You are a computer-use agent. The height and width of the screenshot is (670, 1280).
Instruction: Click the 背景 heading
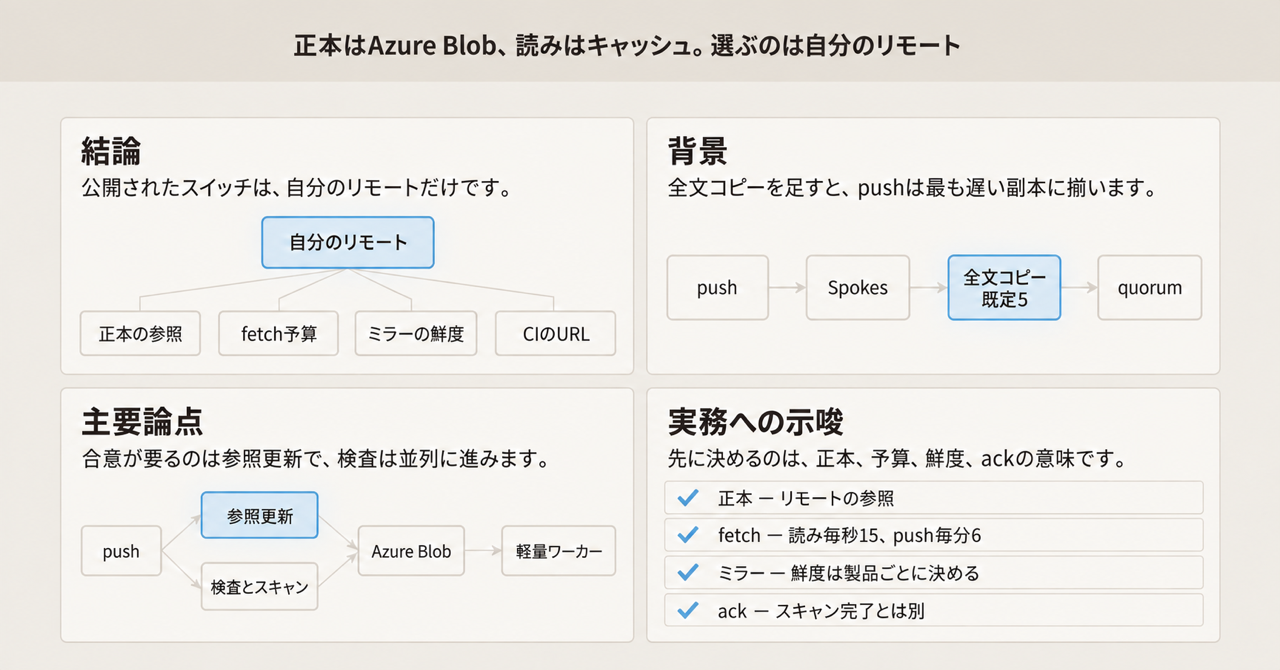697,151
